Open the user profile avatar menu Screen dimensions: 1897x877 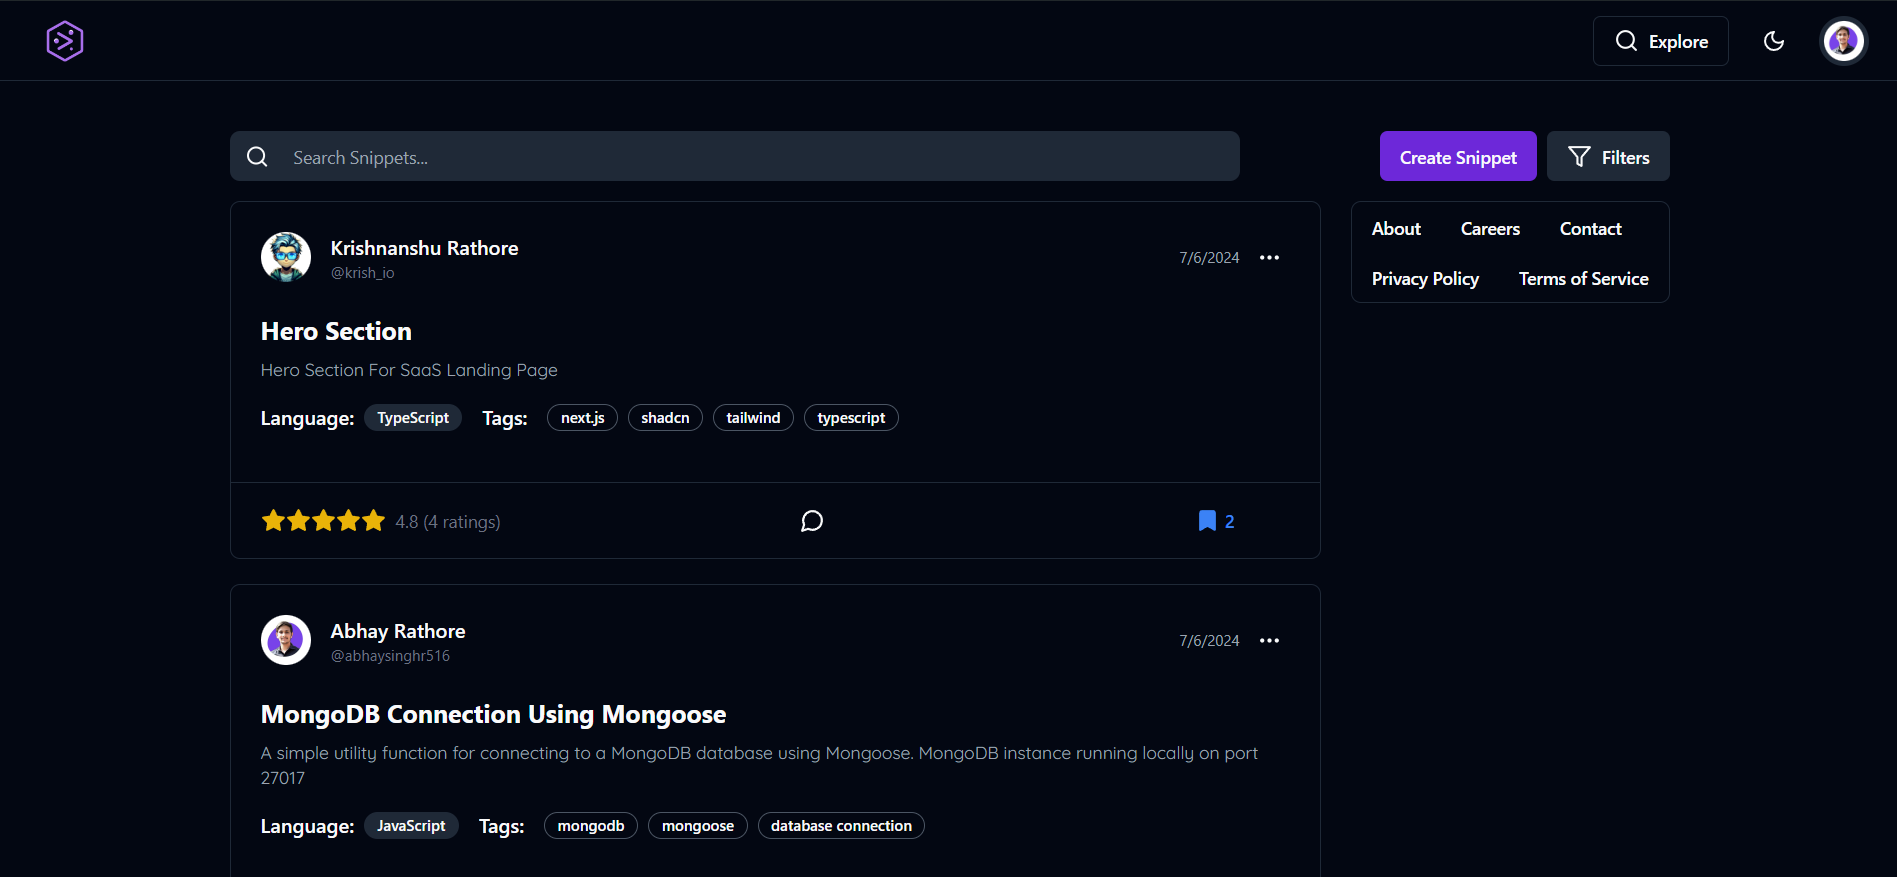click(x=1843, y=41)
